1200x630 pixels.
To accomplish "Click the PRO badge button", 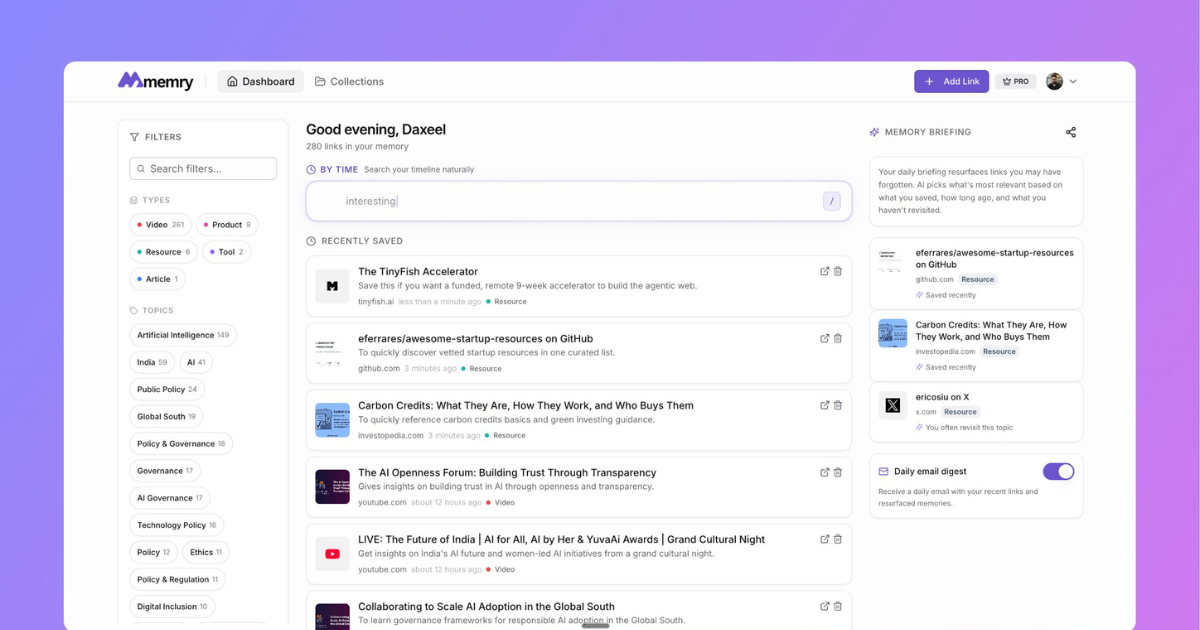I will [1015, 82].
